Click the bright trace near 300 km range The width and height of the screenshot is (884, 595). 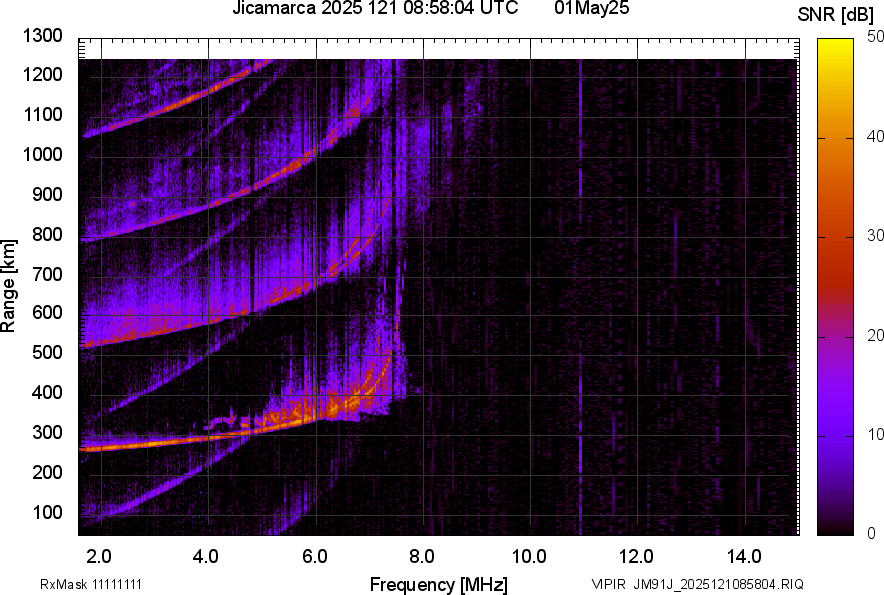(169, 440)
